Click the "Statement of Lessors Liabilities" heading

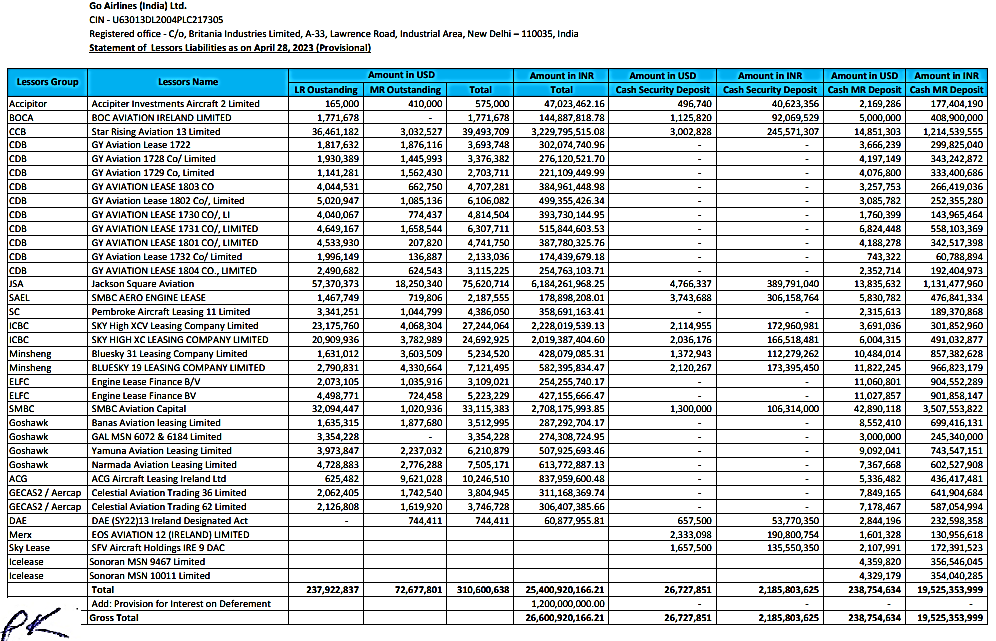point(230,48)
